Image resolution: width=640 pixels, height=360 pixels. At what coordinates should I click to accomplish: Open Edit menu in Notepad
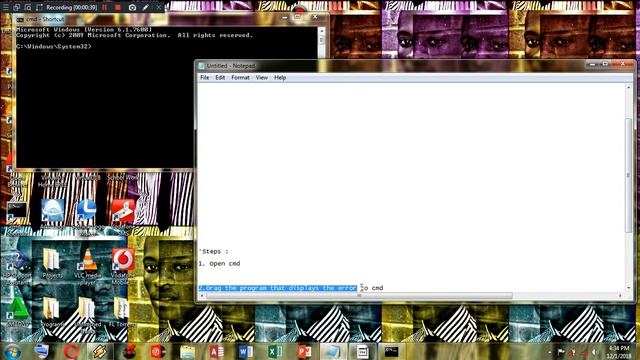tap(220, 78)
